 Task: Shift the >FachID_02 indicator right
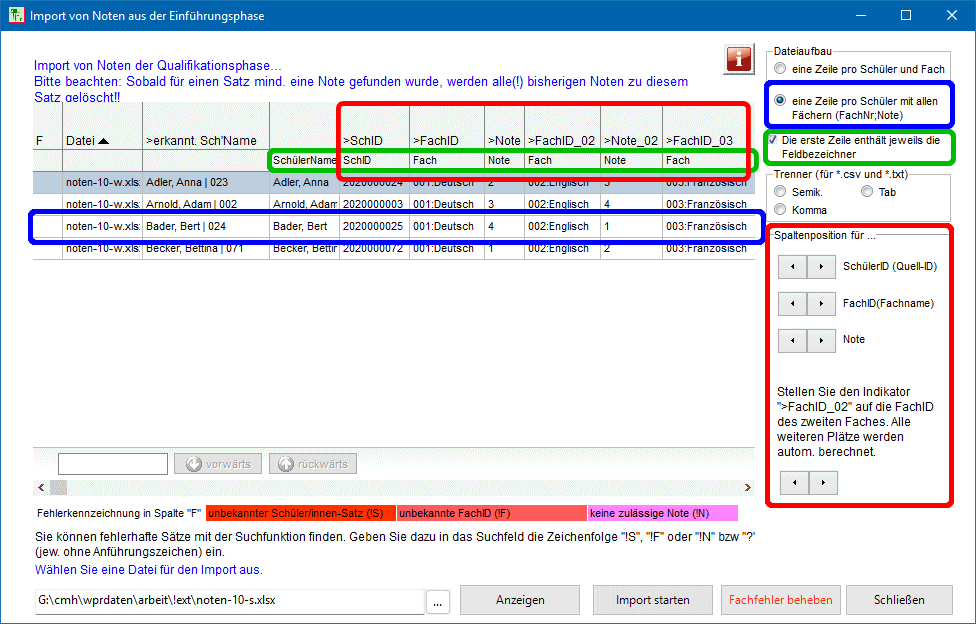coord(823,483)
